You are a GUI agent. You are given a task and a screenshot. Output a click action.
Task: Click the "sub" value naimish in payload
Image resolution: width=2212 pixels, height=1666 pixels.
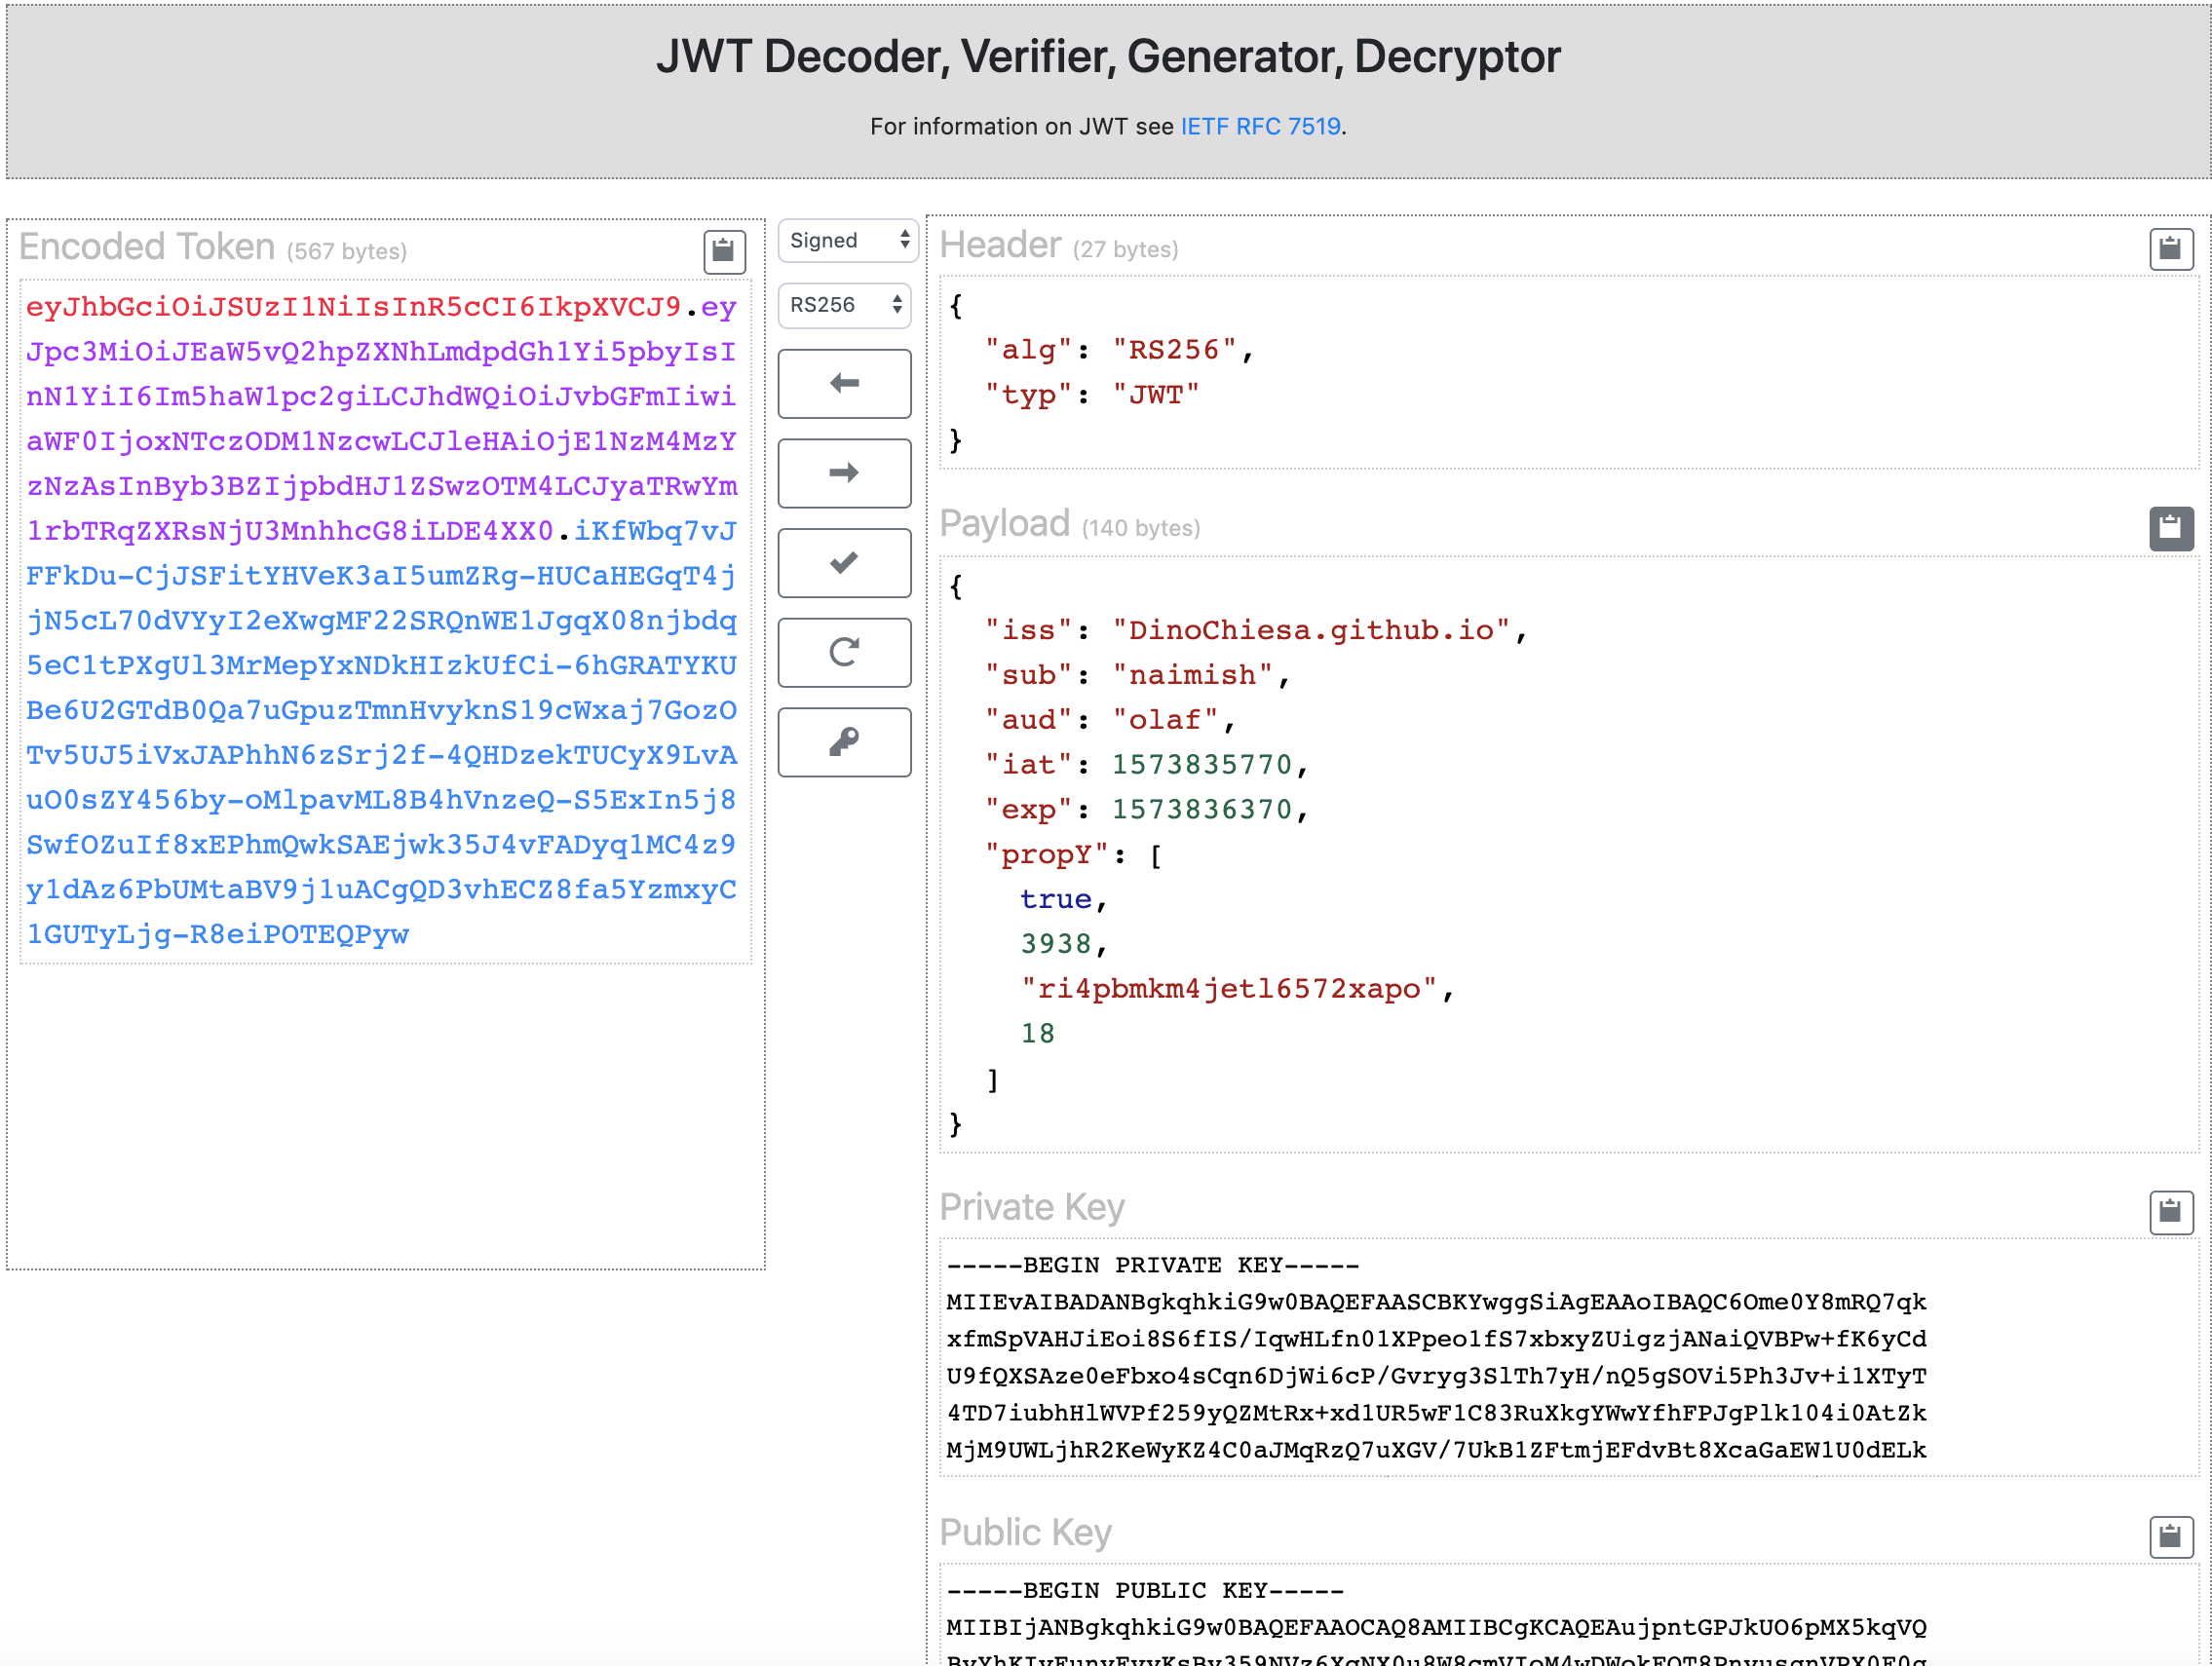pyautogui.click(x=1192, y=675)
